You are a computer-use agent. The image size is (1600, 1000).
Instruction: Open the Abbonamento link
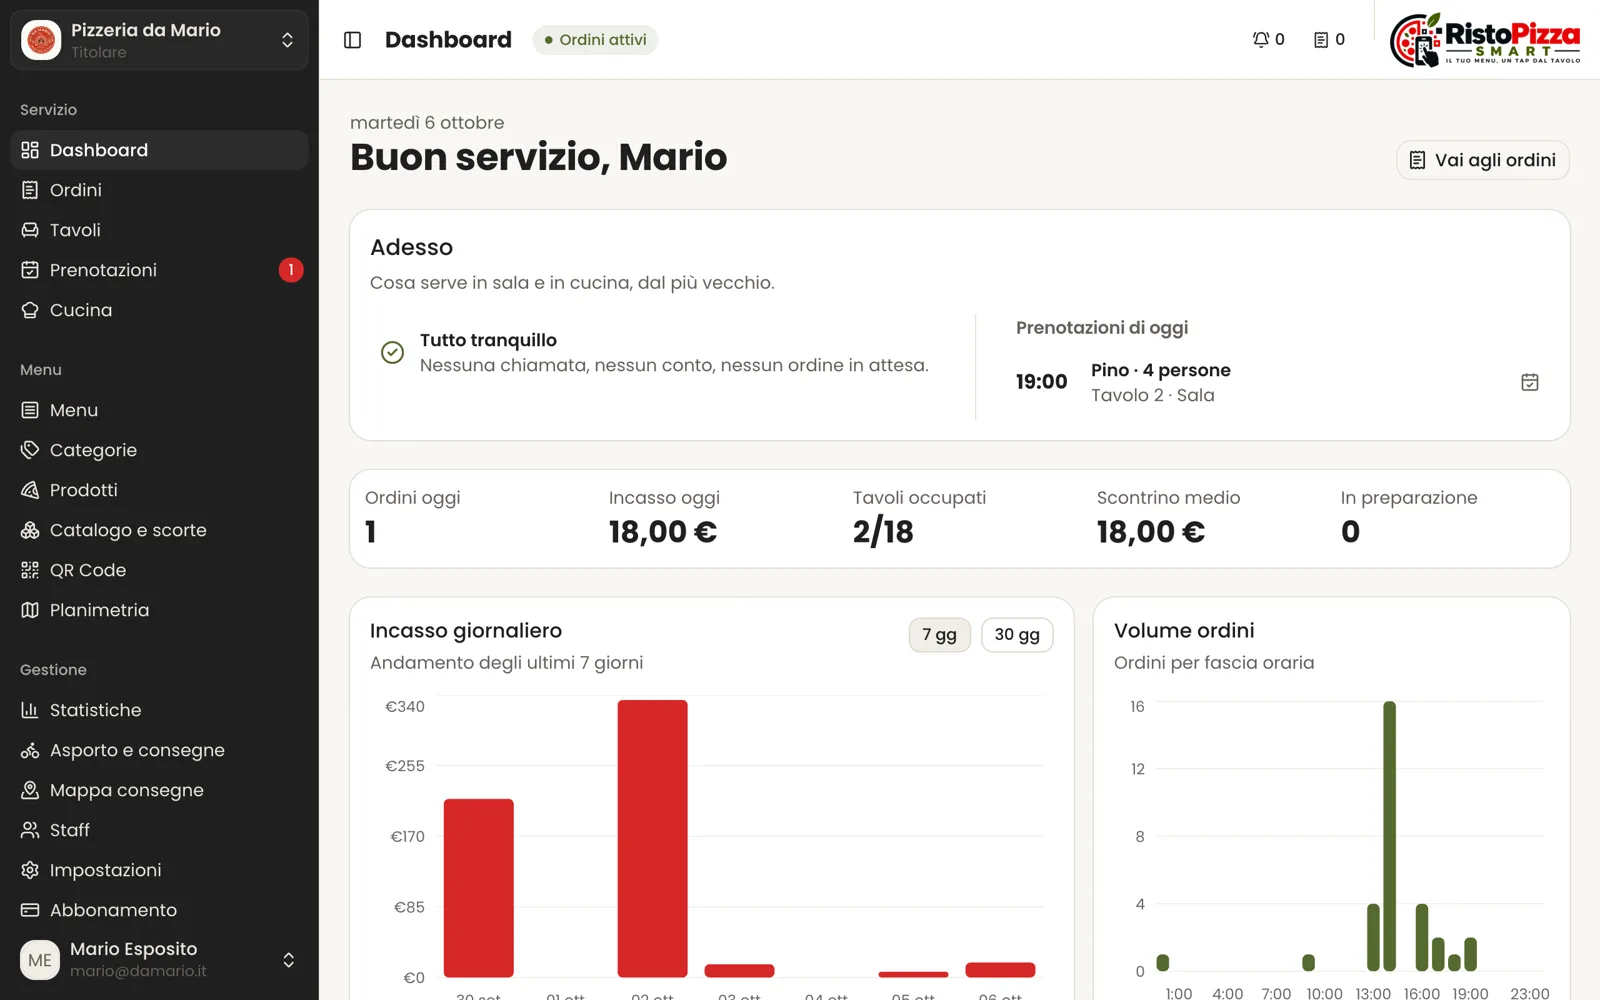coord(159,910)
